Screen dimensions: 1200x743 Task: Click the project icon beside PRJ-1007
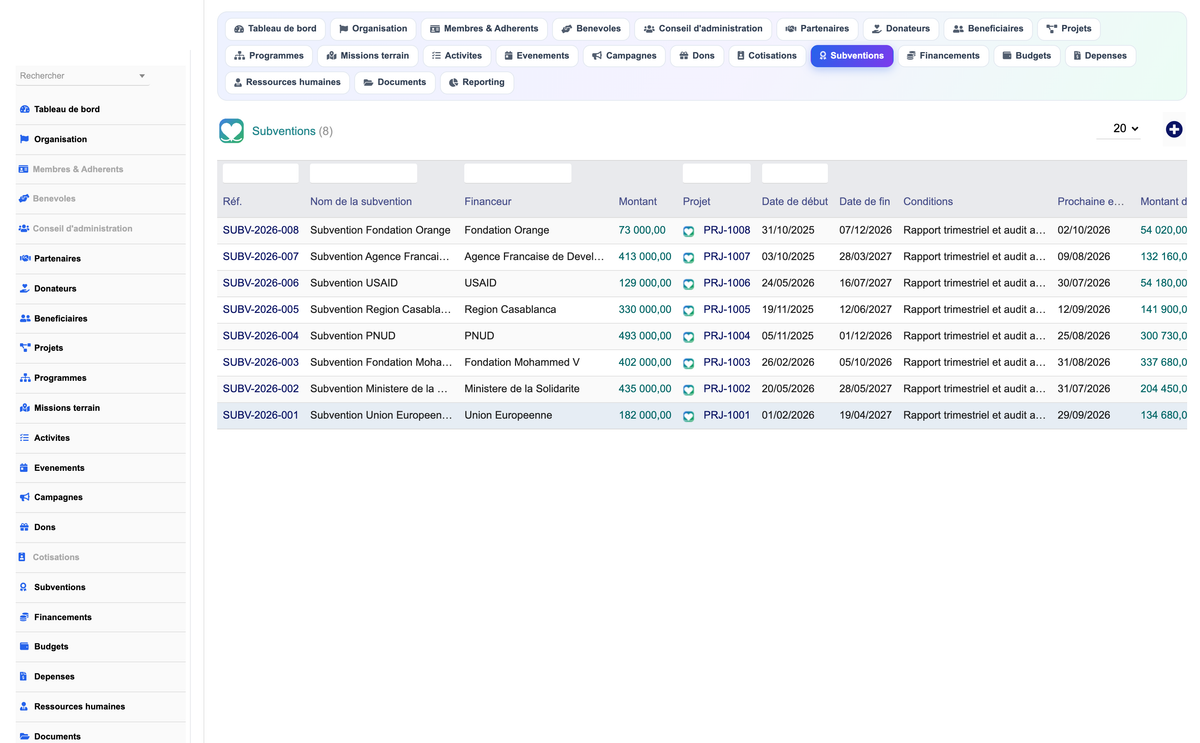pyautogui.click(x=689, y=257)
